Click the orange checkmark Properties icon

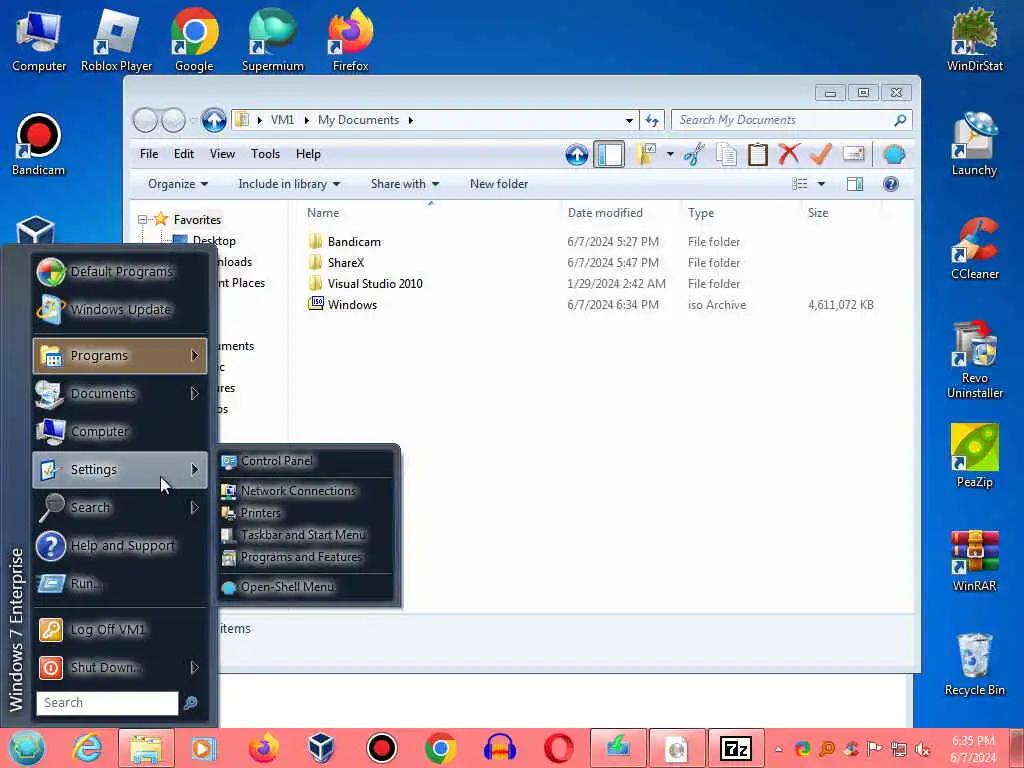click(820, 155)
